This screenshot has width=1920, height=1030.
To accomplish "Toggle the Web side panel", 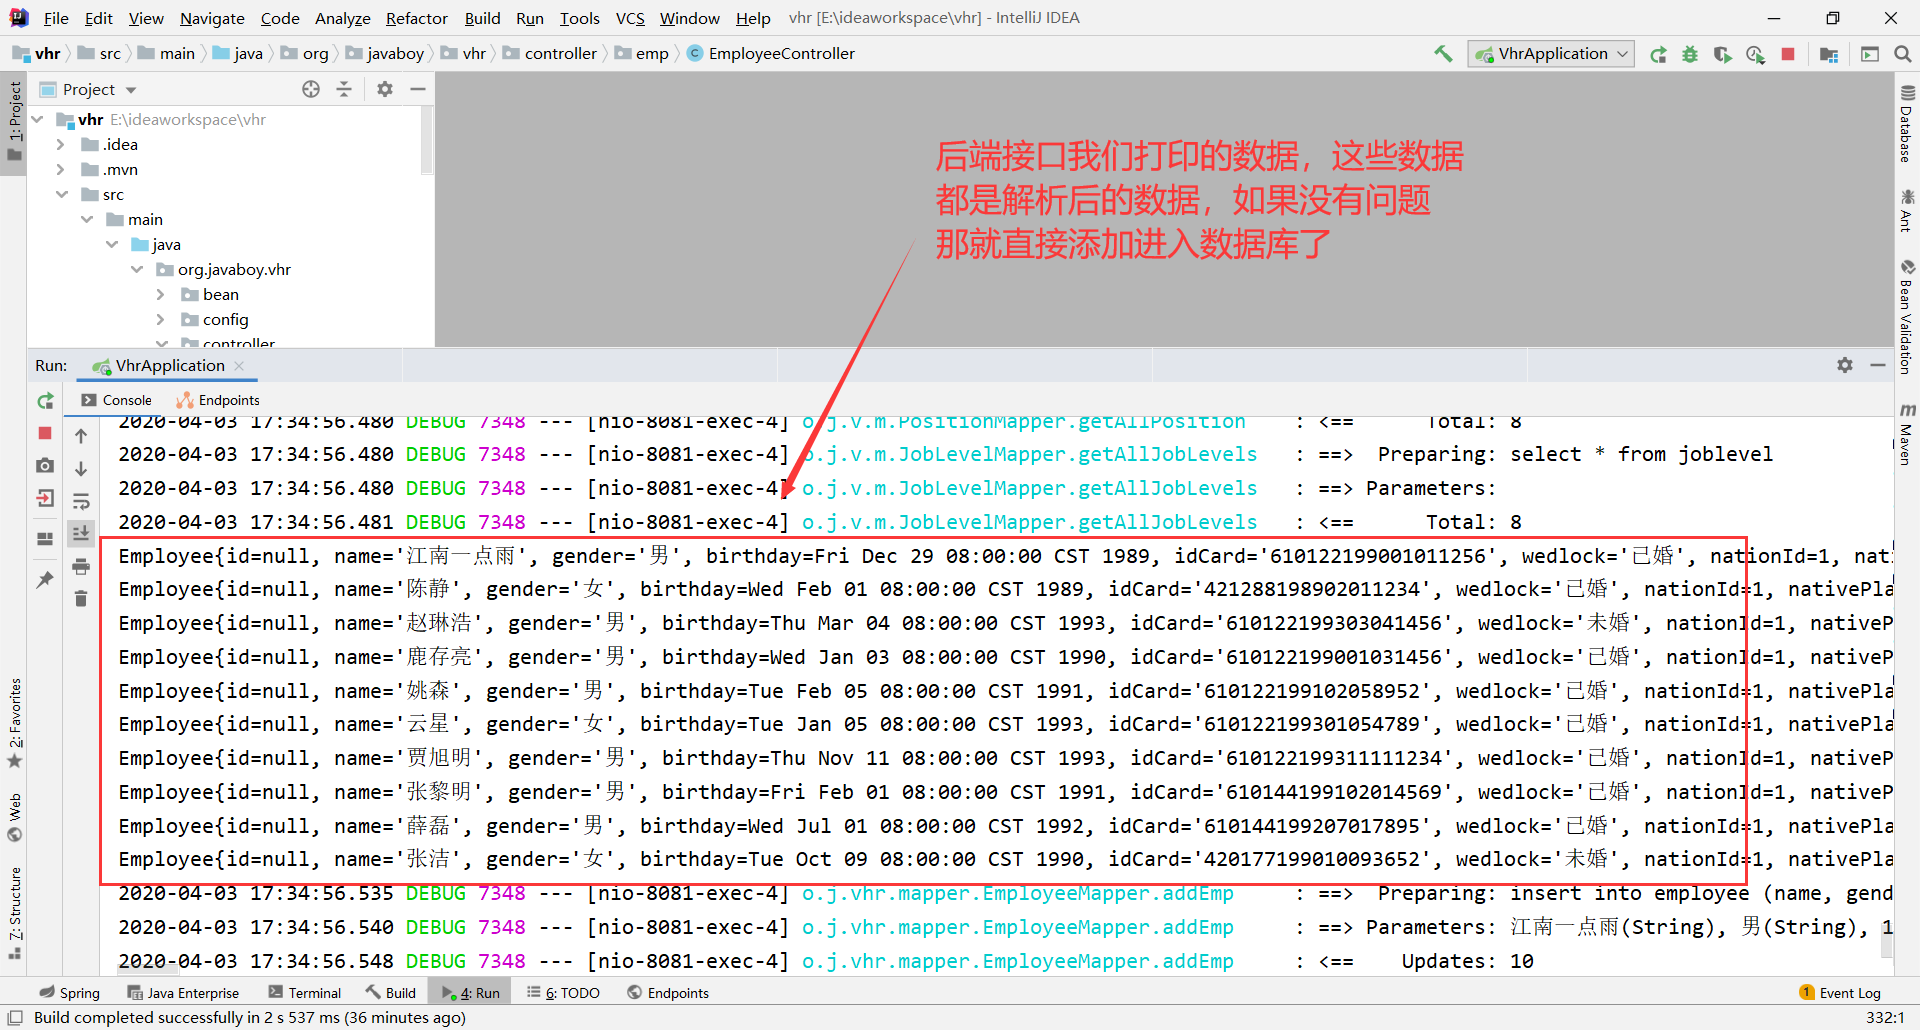I will click(14, 817).
